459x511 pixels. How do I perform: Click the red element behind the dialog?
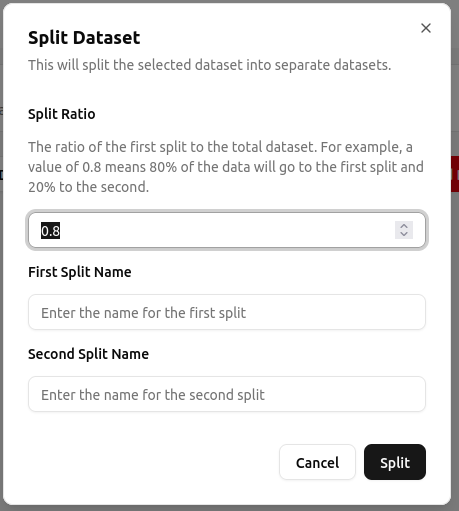[x=455, y=174]
